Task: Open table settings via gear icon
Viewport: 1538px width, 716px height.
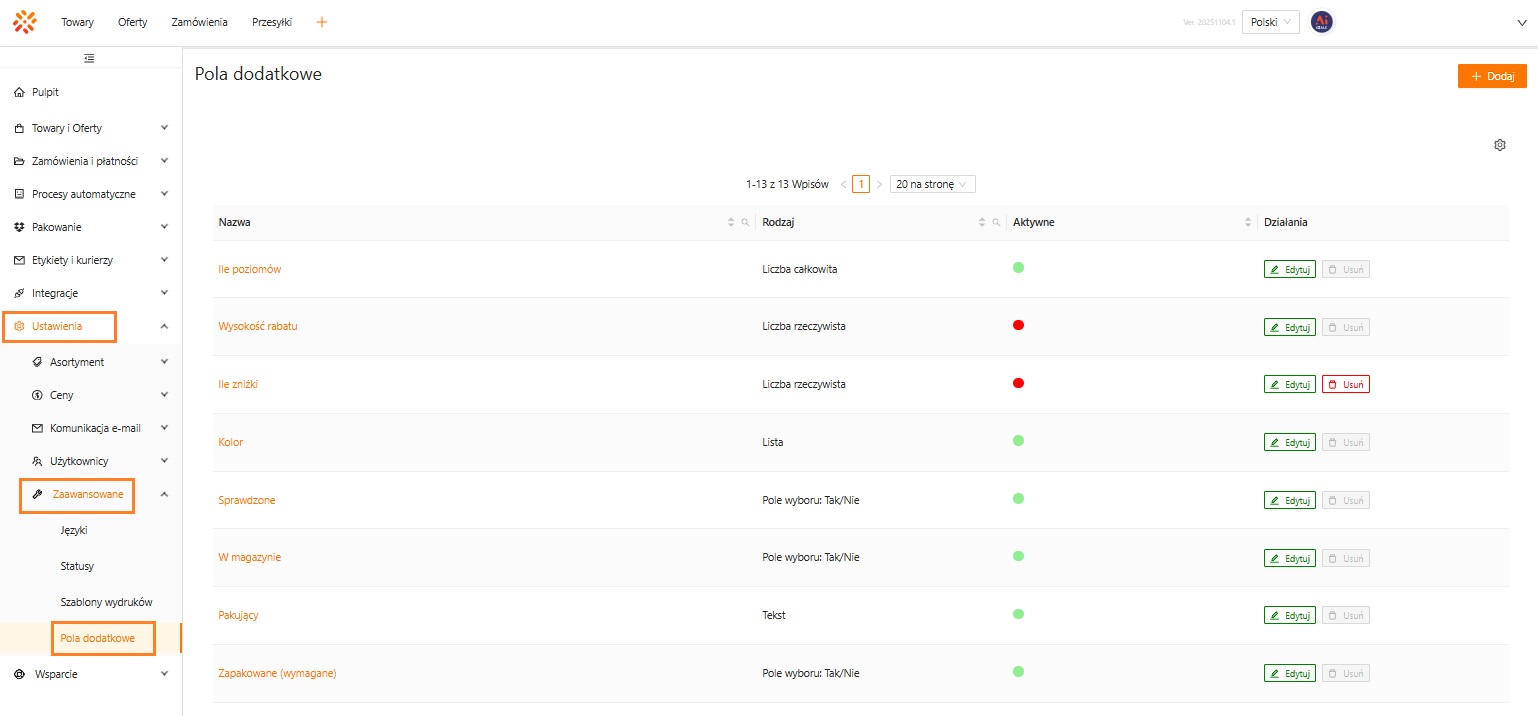Action: click(1499, 145)
